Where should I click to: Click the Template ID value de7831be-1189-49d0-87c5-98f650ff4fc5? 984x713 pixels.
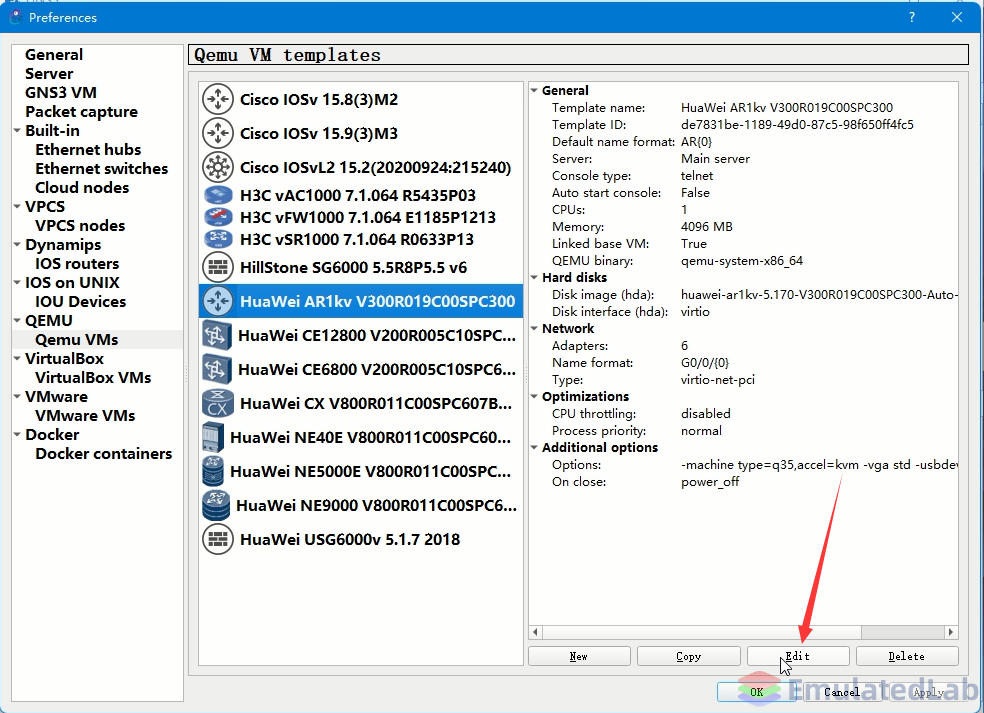[x=797, y=125]
